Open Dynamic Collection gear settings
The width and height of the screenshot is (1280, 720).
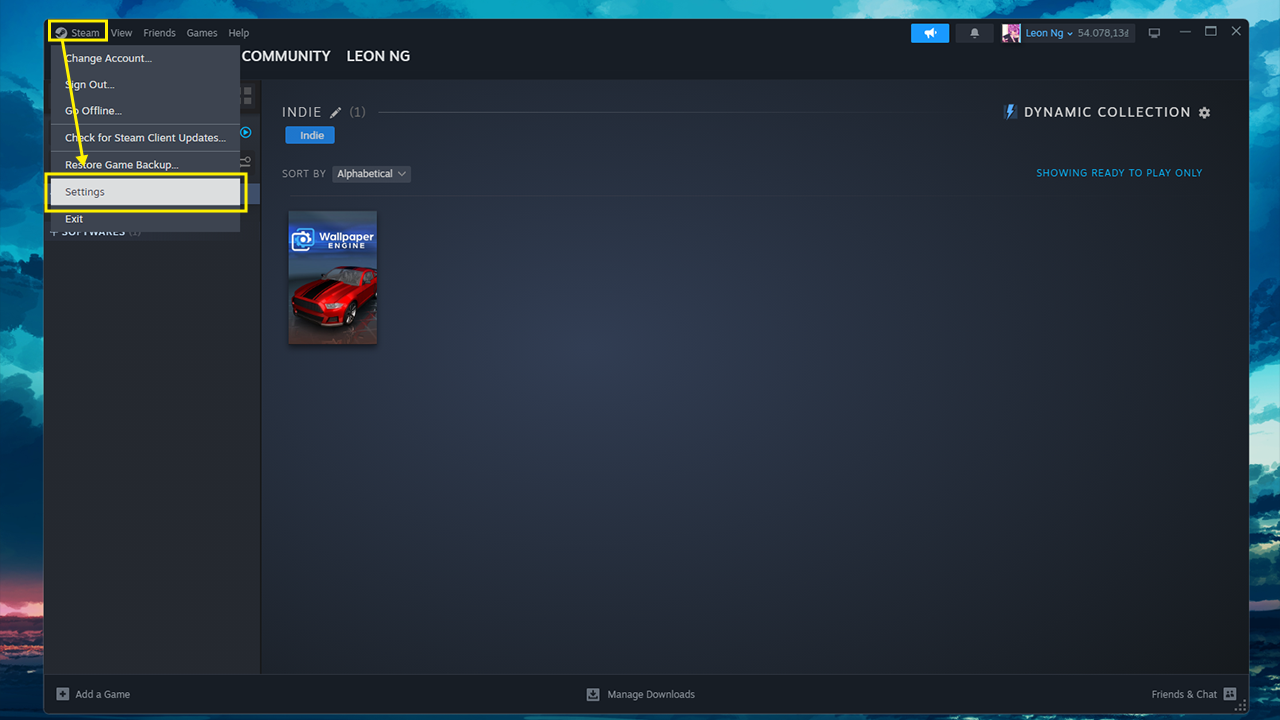tap(1204, 113)
